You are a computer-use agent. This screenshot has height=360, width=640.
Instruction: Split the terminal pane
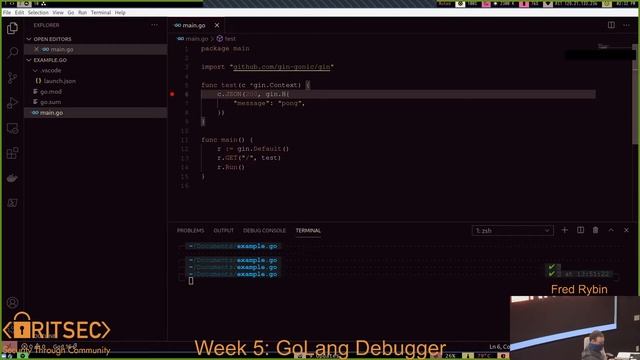[580, 230]
